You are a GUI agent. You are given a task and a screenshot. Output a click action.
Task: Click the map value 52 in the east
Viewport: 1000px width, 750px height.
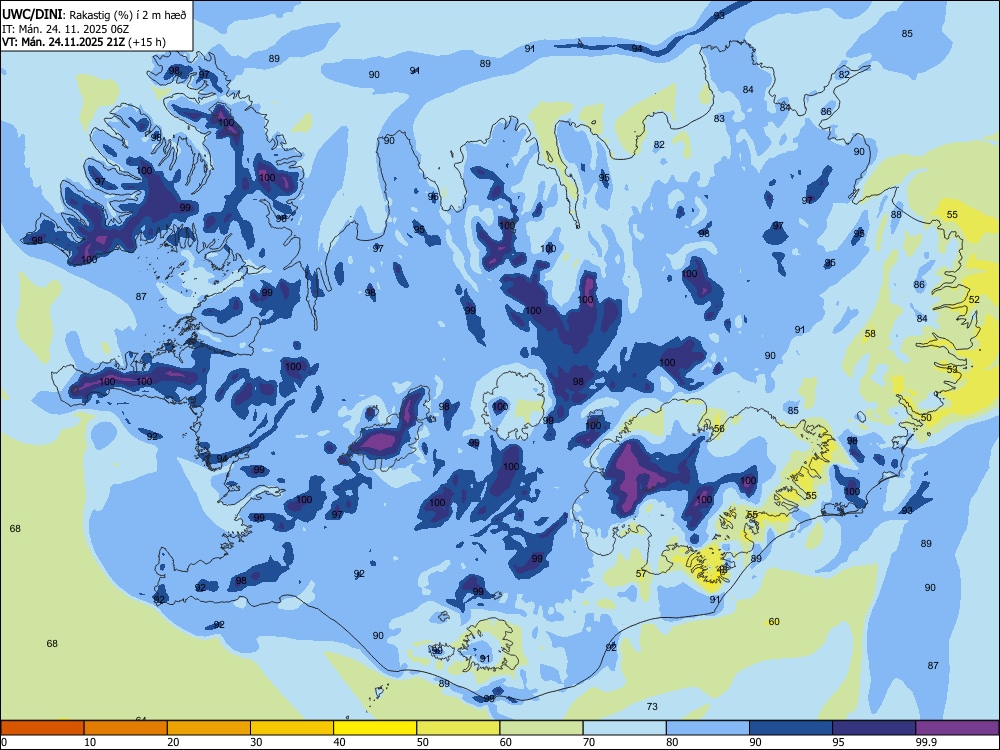(974, 299)
